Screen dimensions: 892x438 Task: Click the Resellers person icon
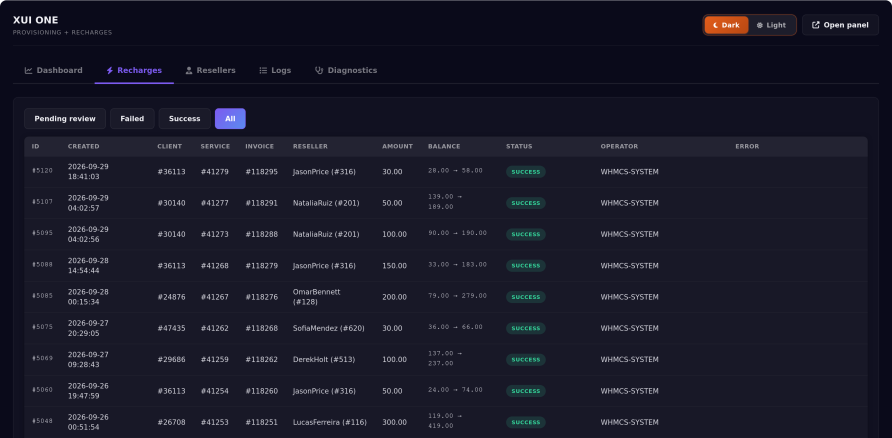coord(189,71)
